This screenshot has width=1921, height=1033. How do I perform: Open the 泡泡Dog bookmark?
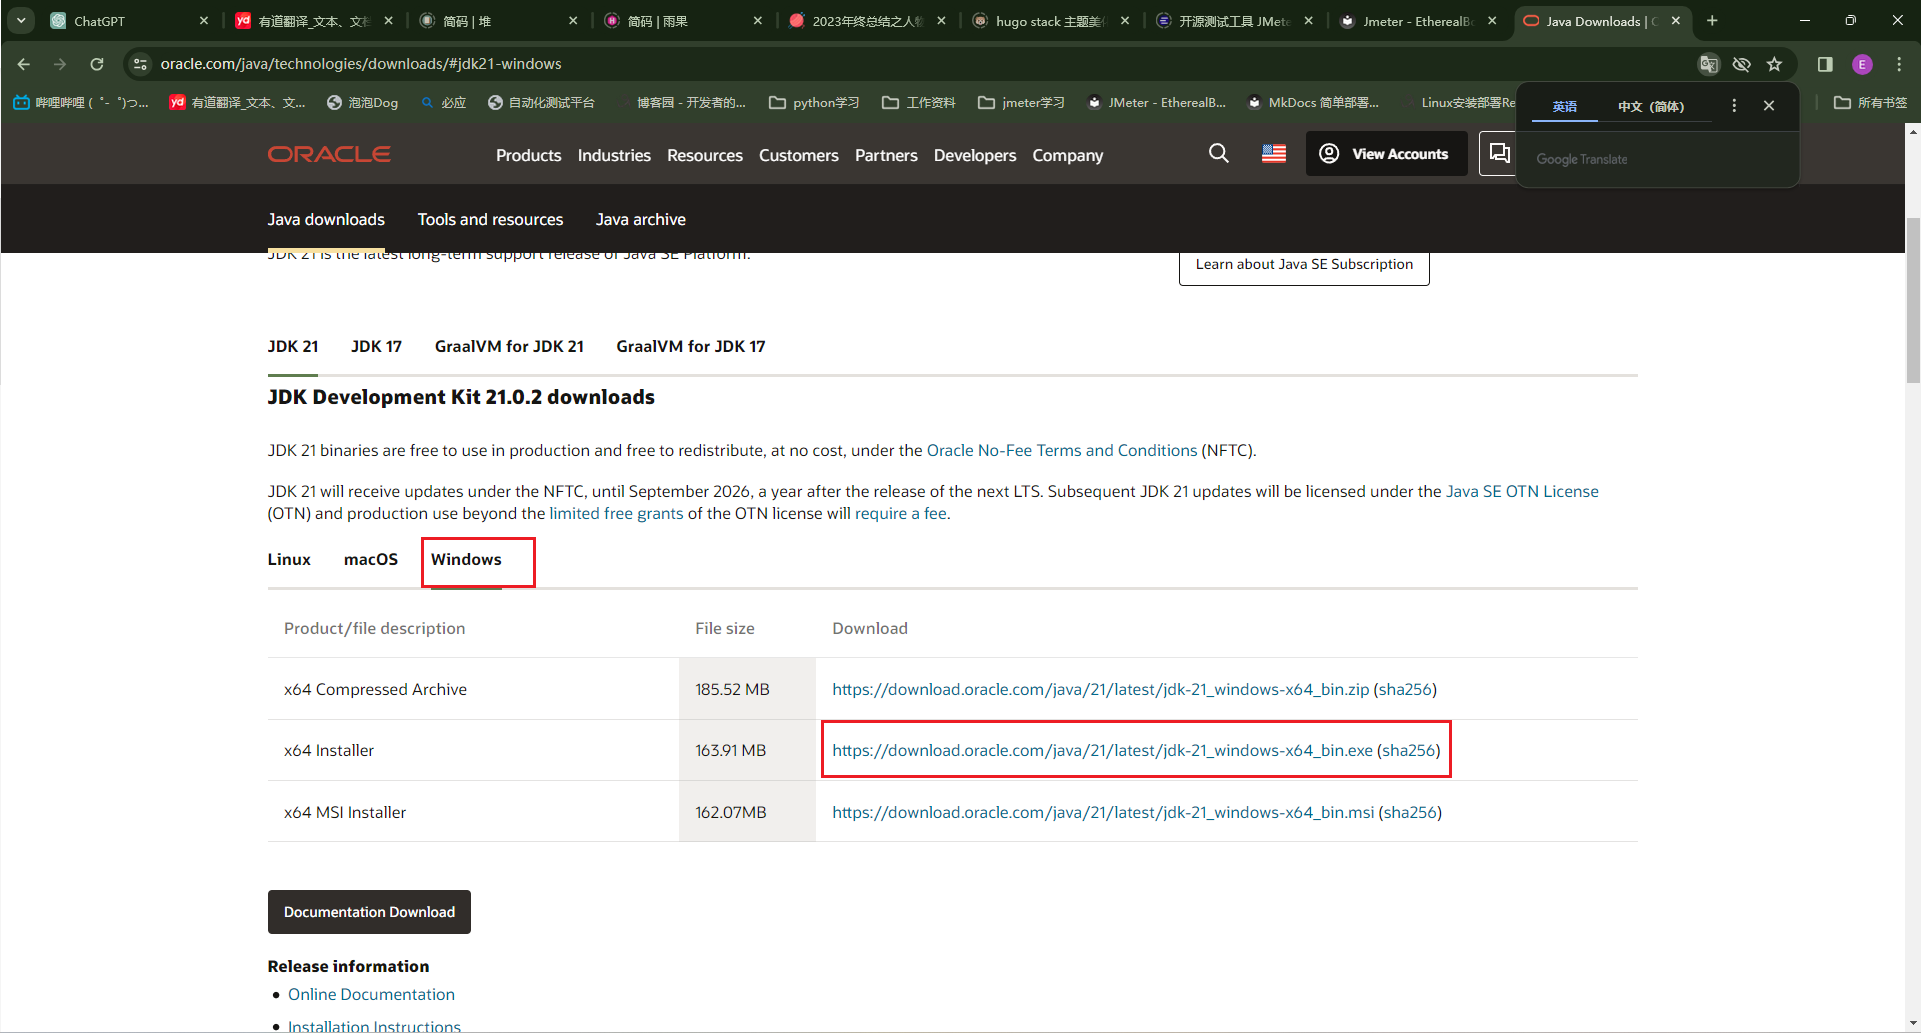(362, 102)
